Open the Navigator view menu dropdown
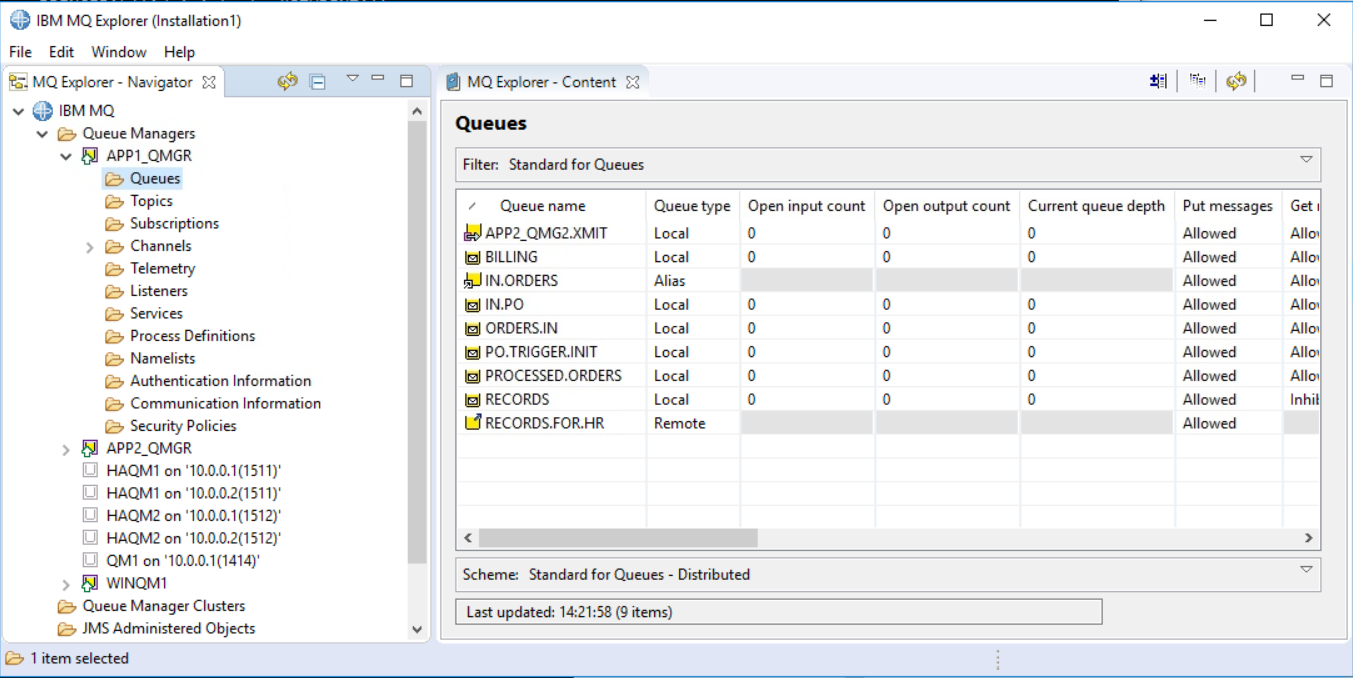Viewport: 1353px width, 678px height. coord(352,78)
